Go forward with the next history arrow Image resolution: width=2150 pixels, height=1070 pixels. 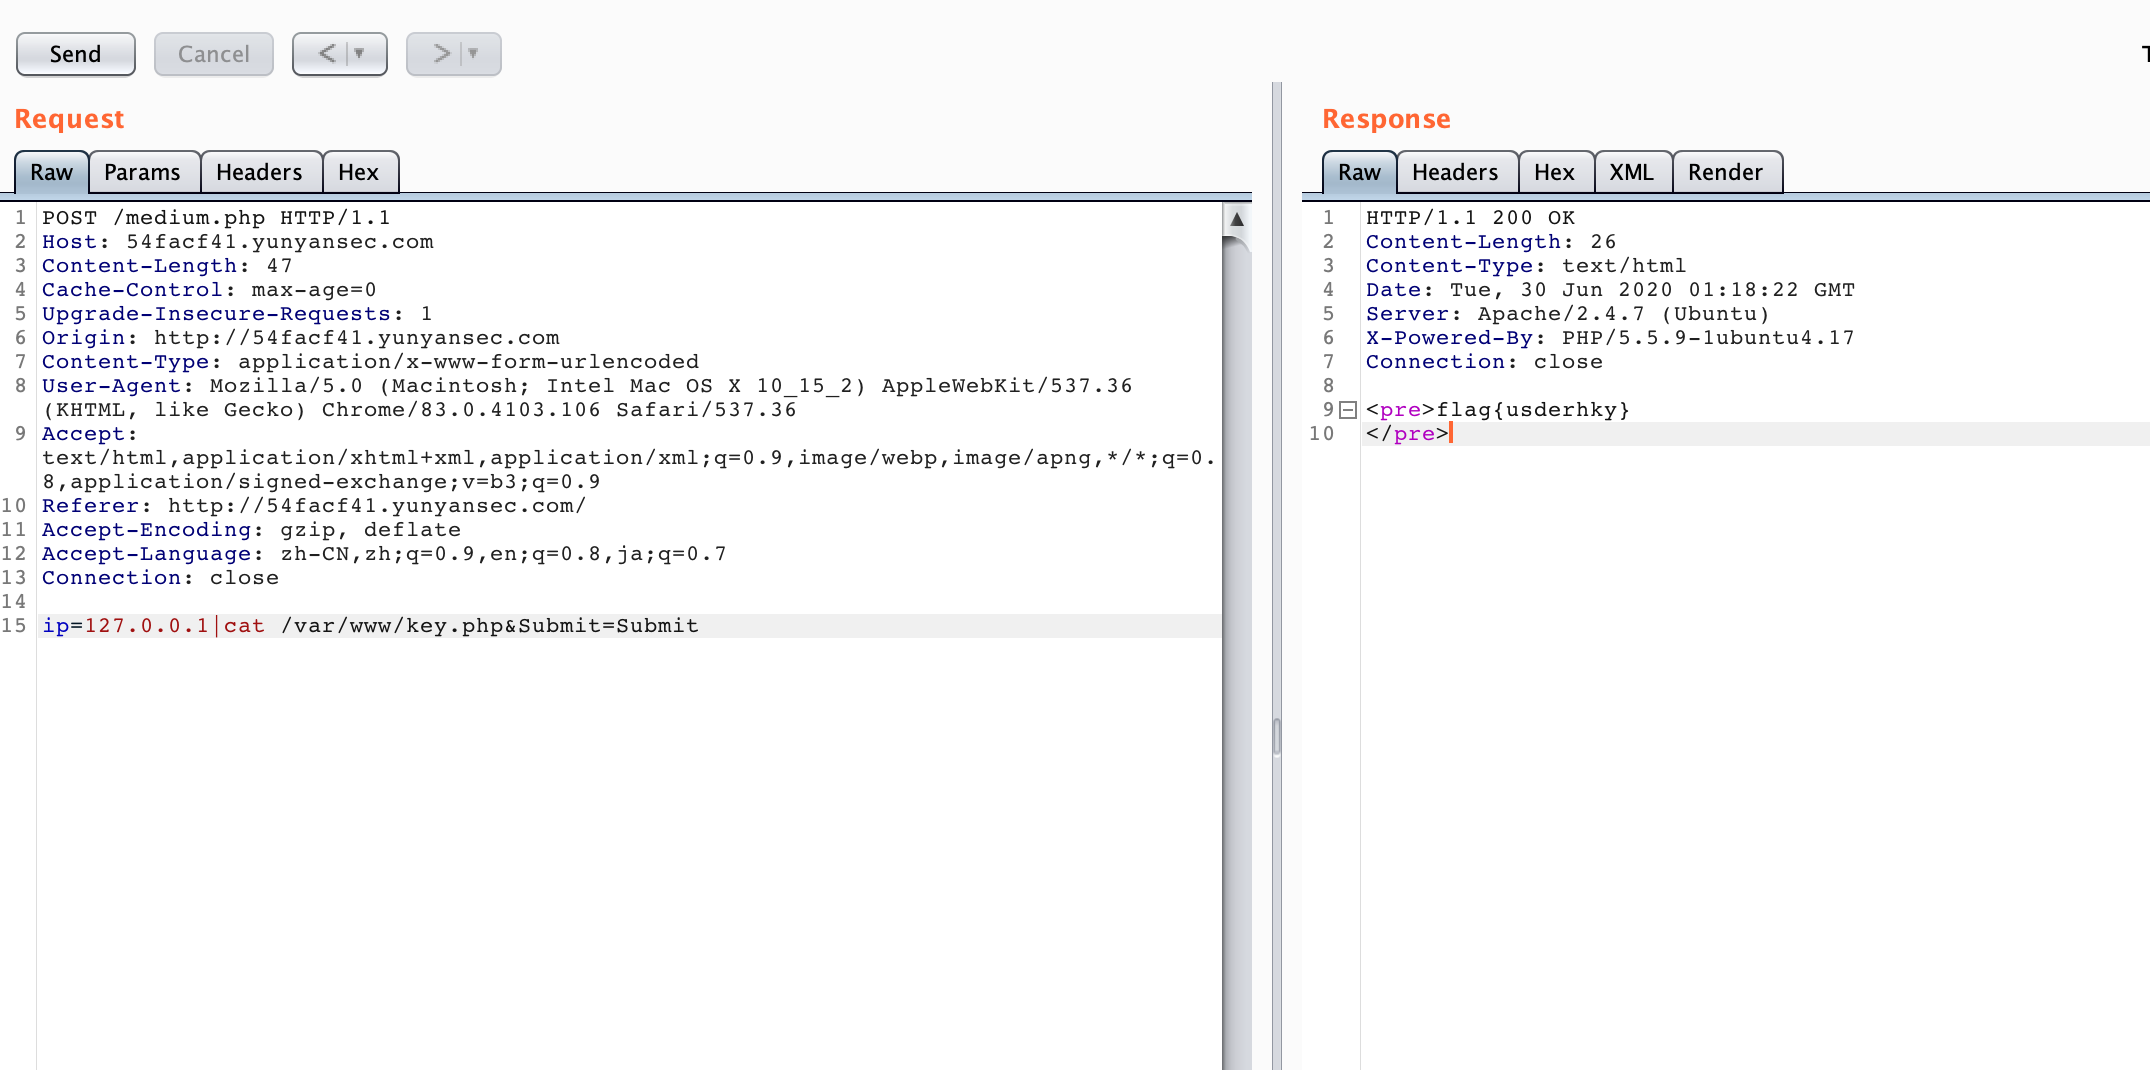tap(439, 54)
